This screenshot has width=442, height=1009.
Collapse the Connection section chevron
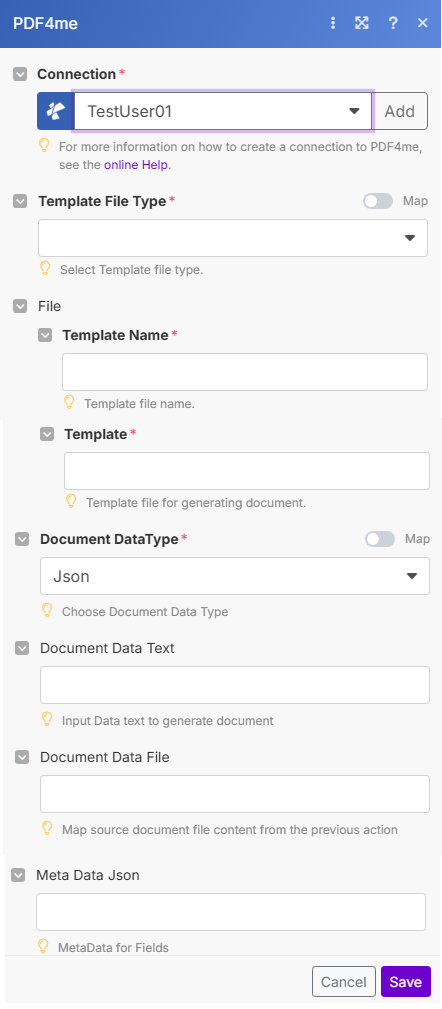(21, 74)
